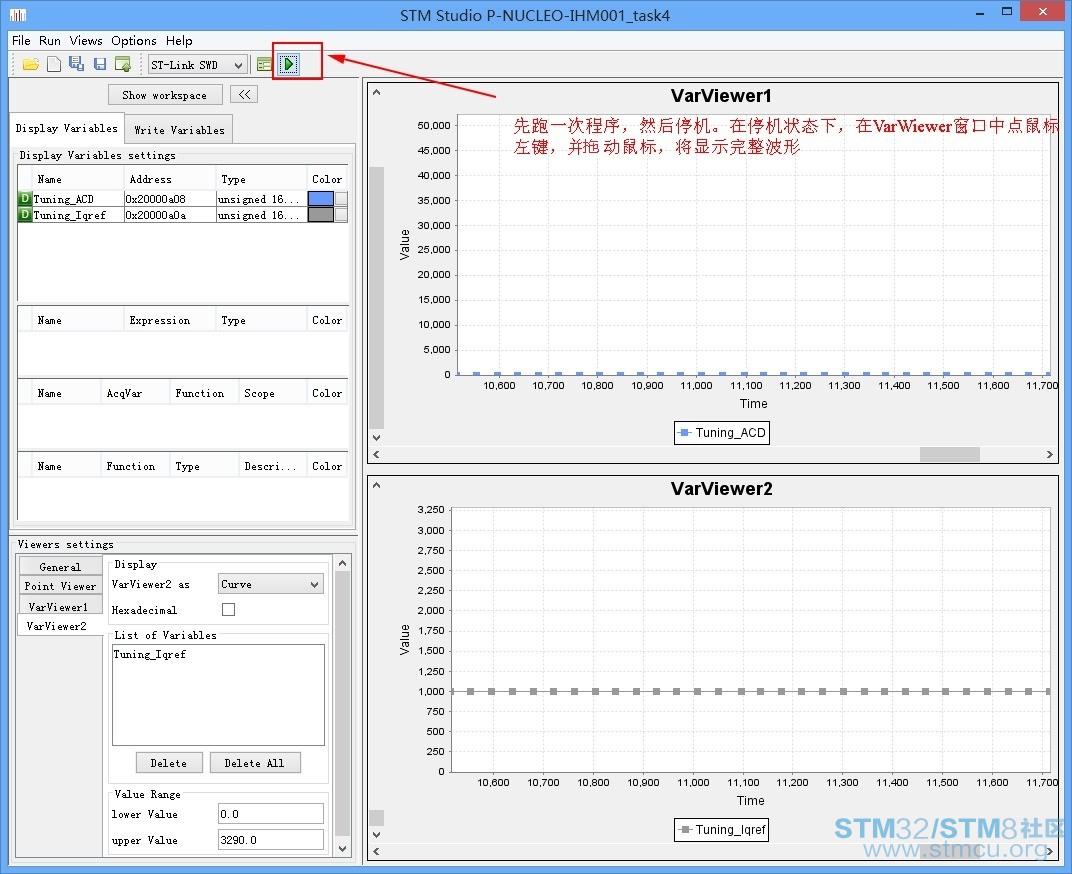The image size is (1072, 874).
Task: Click the small button beside Tuning_Iqref color swatch
Action: pyautogui.click(x=341, y=215)
